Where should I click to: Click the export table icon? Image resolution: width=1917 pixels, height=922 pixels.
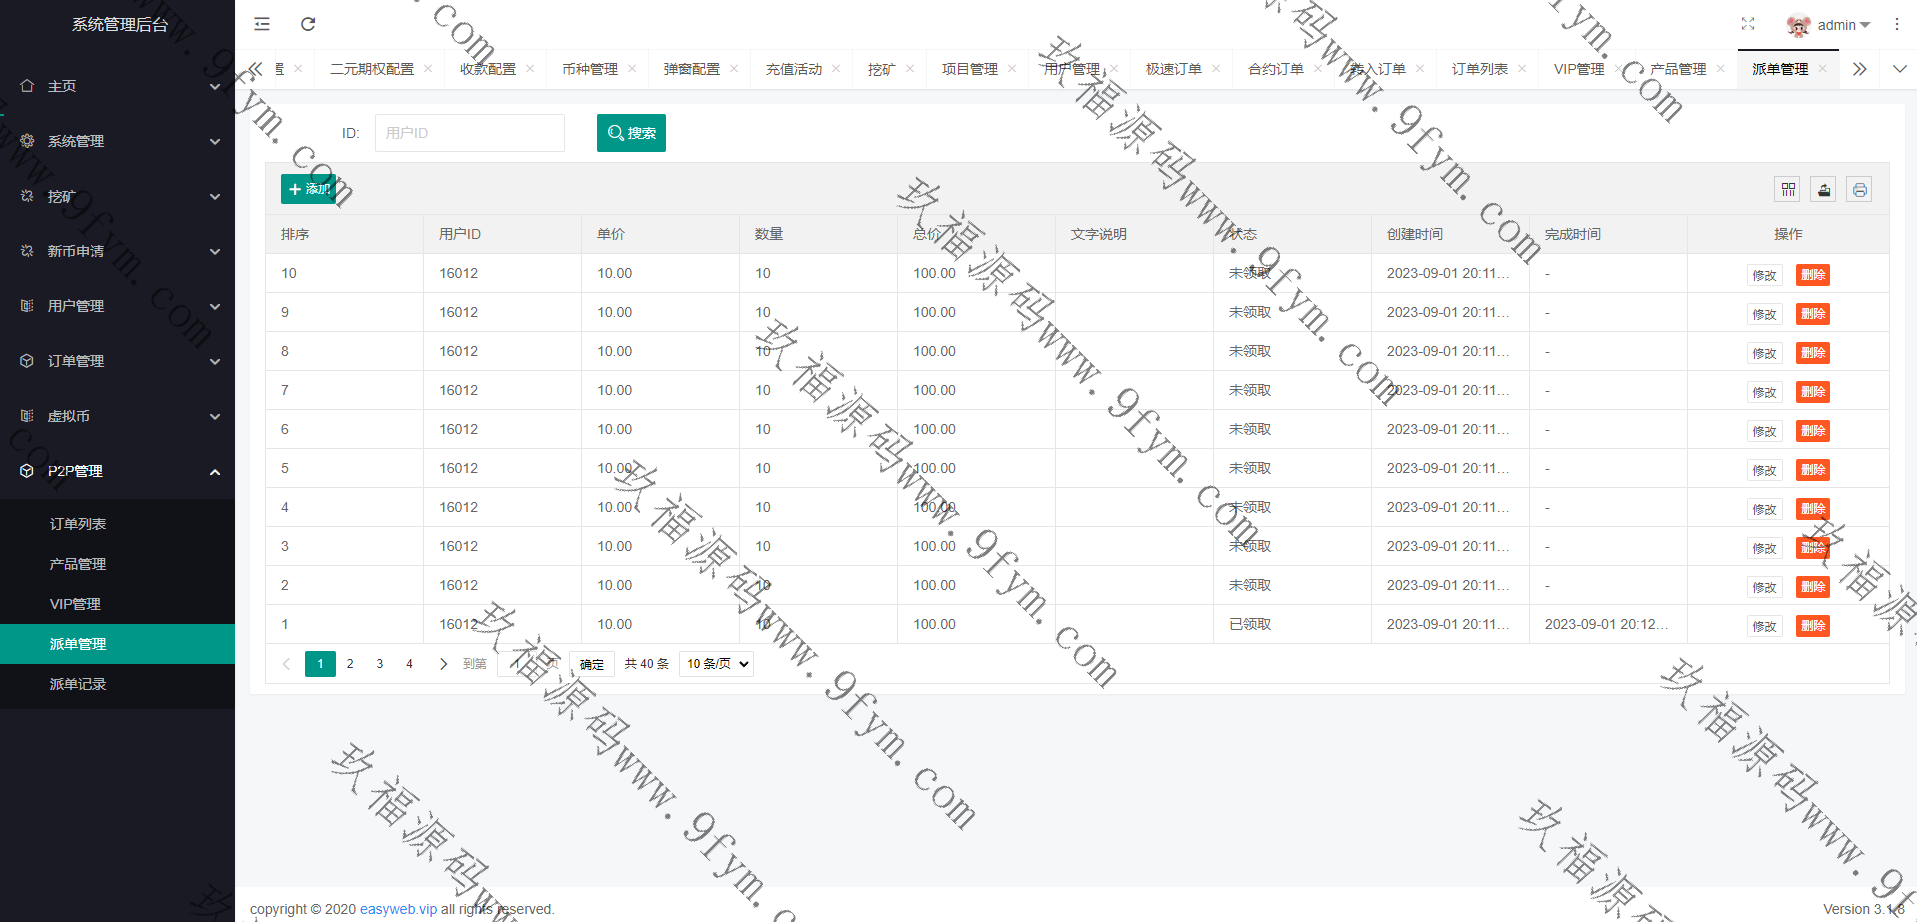pos(1824,189)
